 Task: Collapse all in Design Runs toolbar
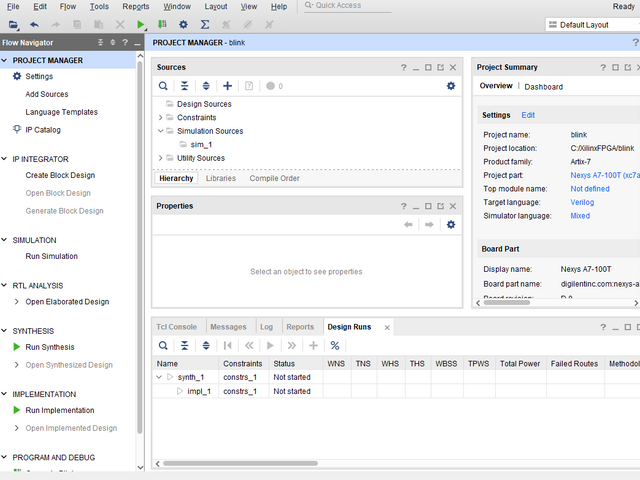coord(184,345)
